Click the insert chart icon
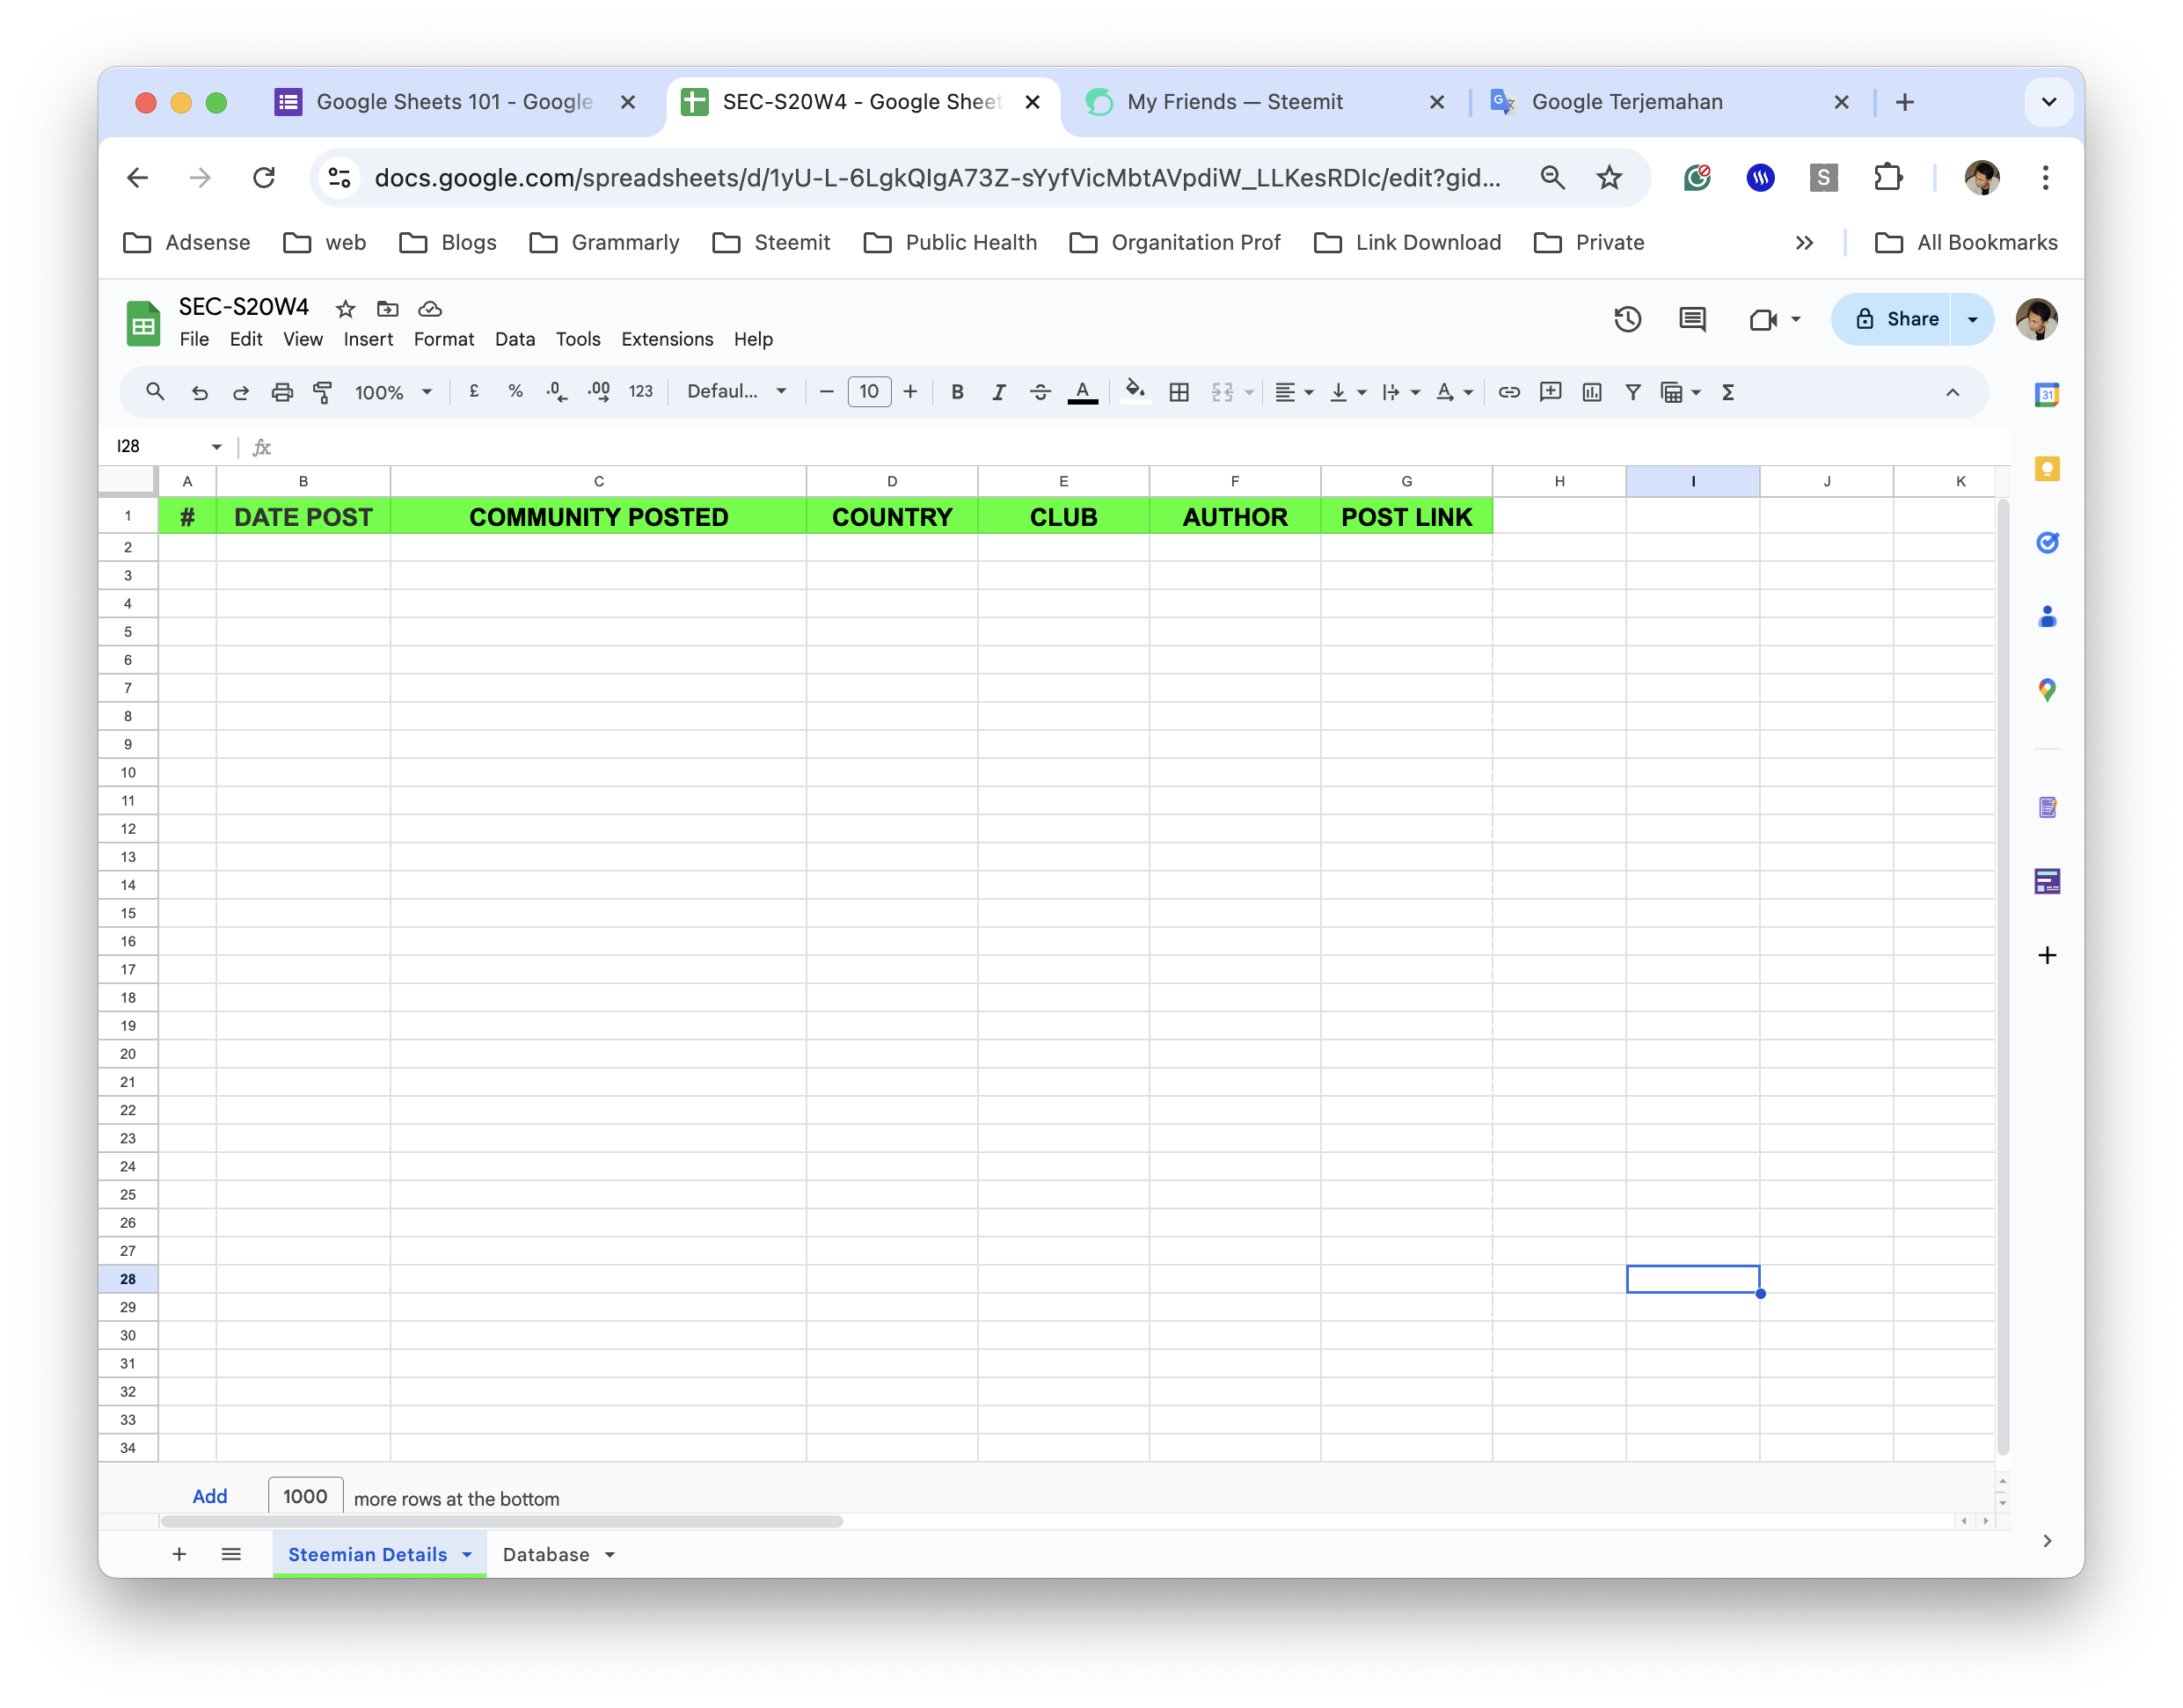This screenshot has width=2183, height=1708. click(x=1591, y=392)
